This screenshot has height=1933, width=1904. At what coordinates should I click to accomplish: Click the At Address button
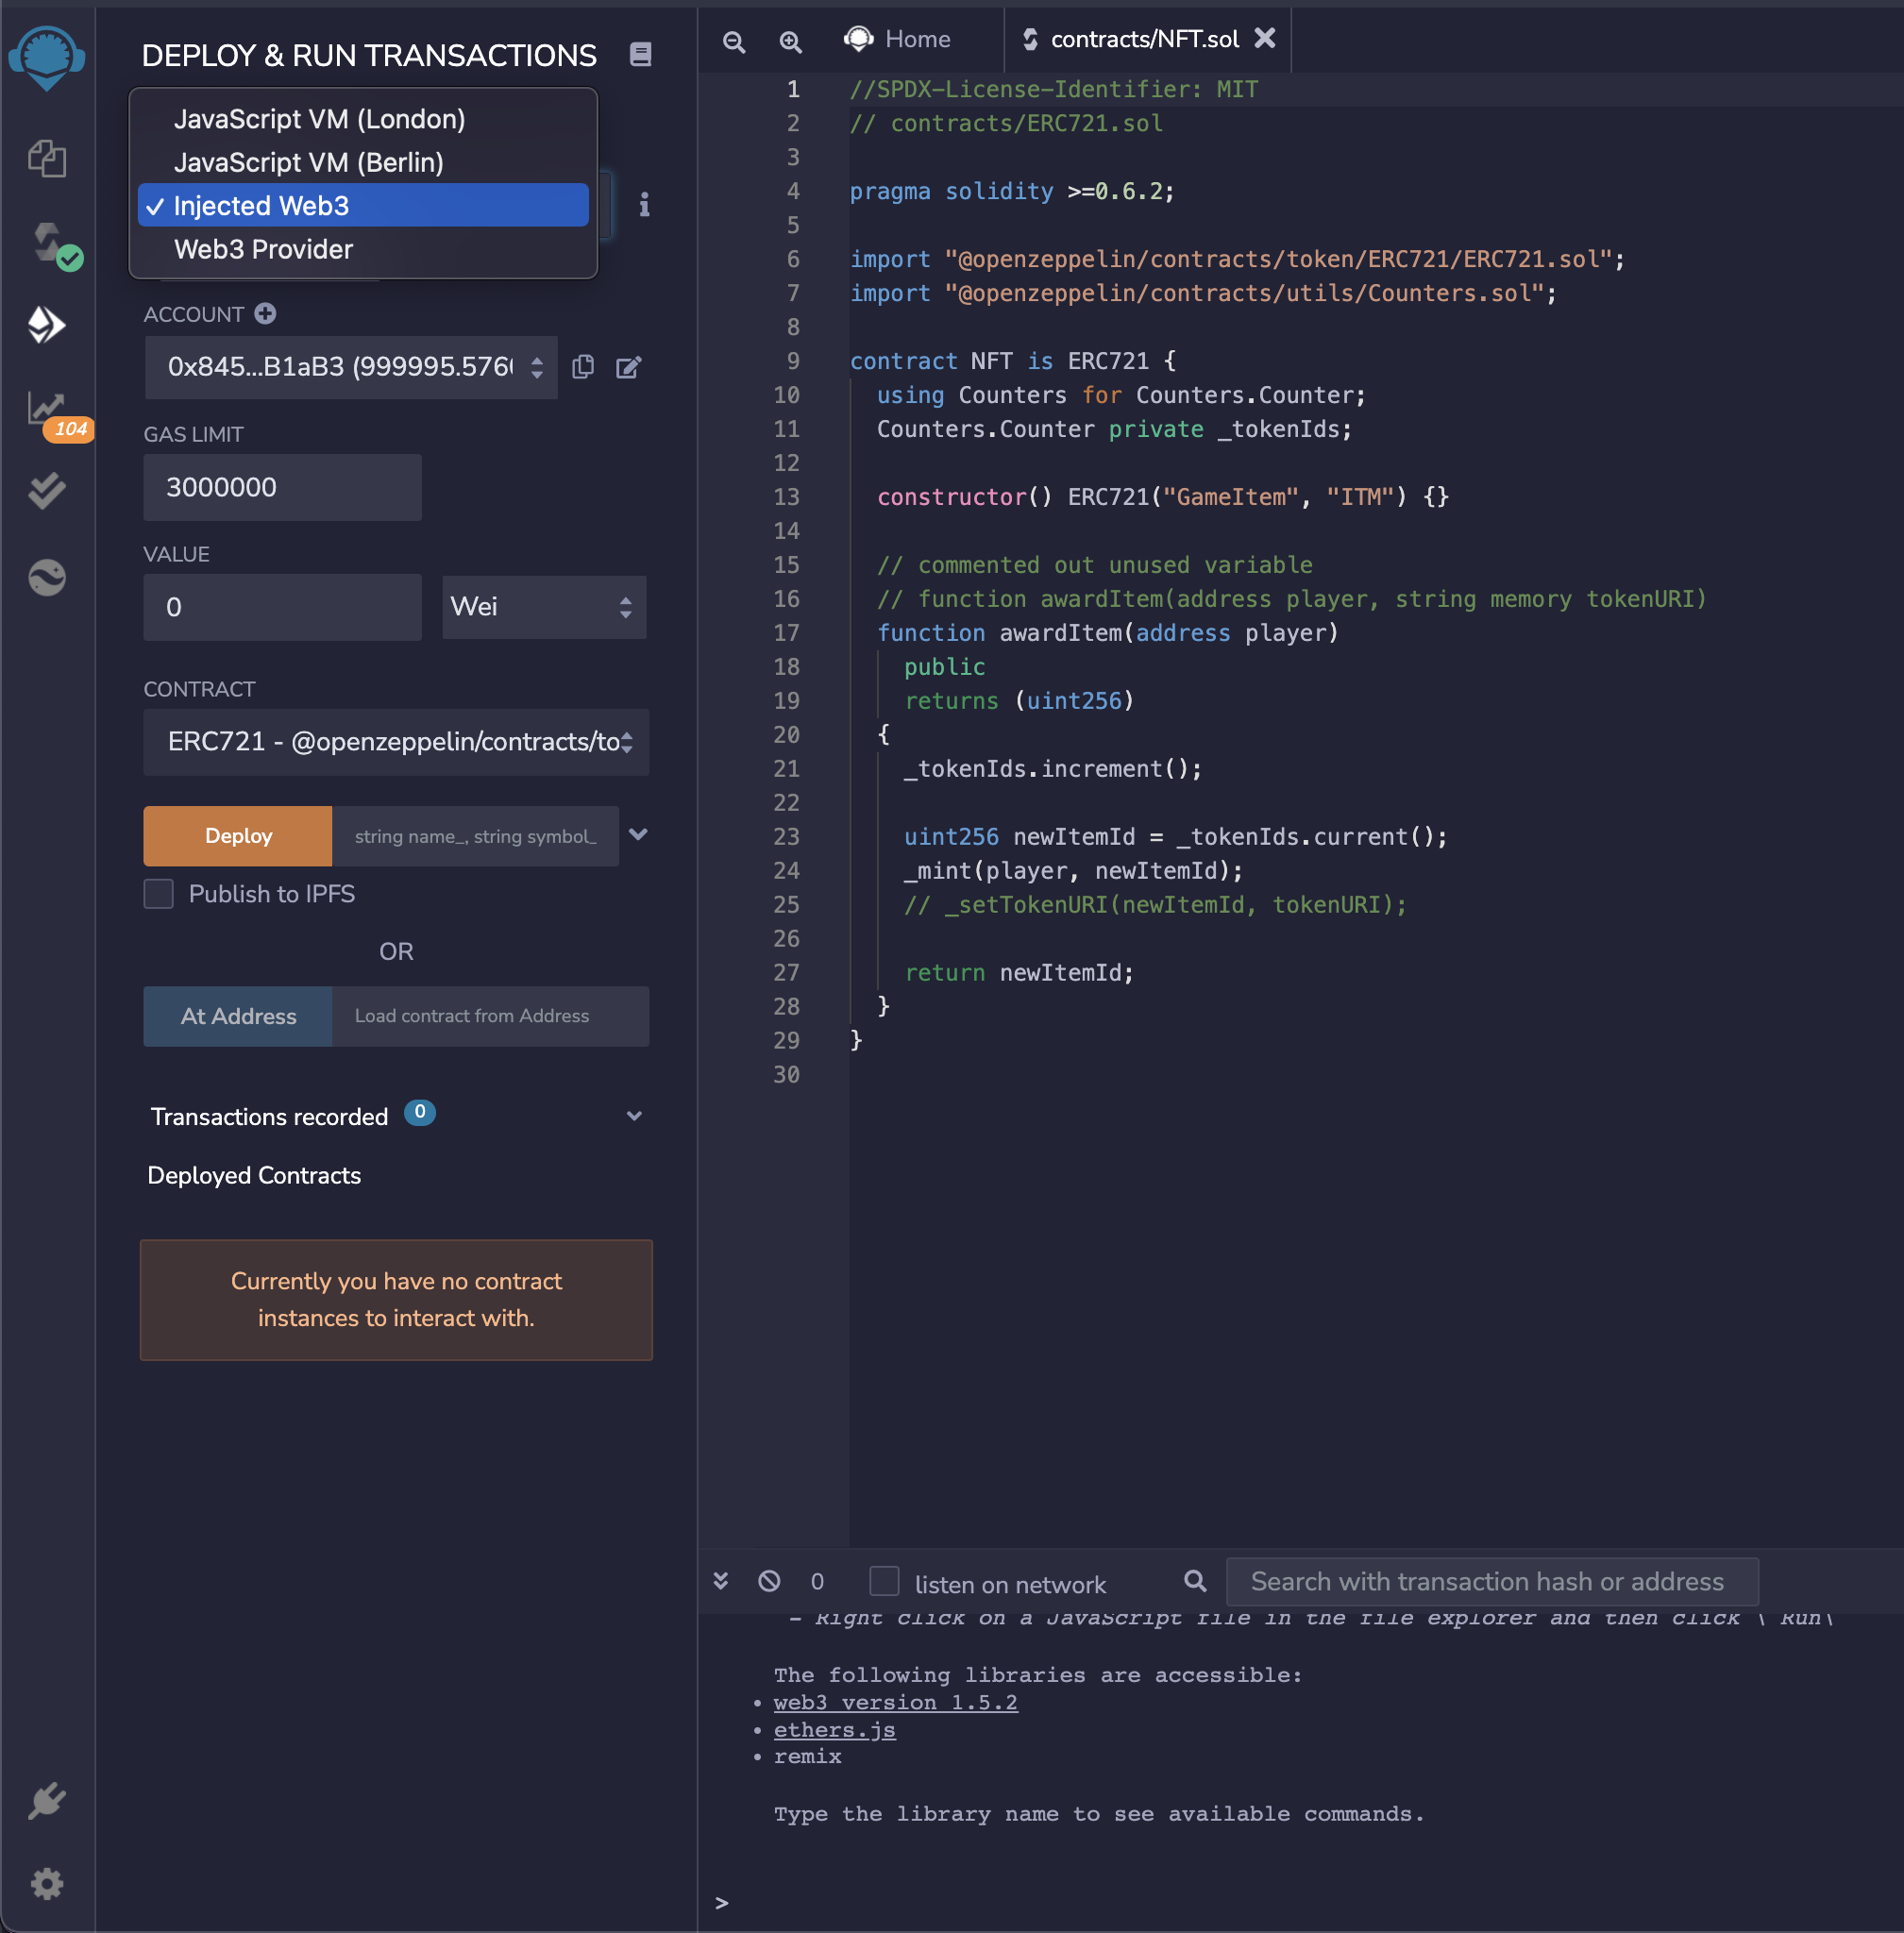point(238,1016)
